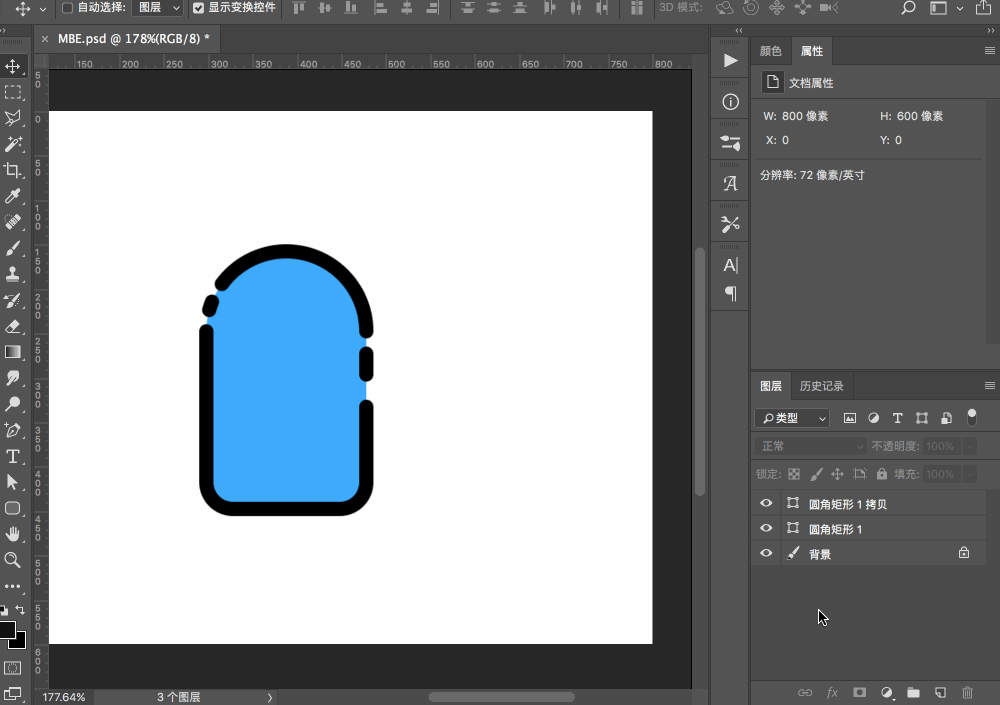Image resolution: width=1000 pixels, height=705 pixels.
Task: Click the search magnifier in options bar
Action: [908, 8]
